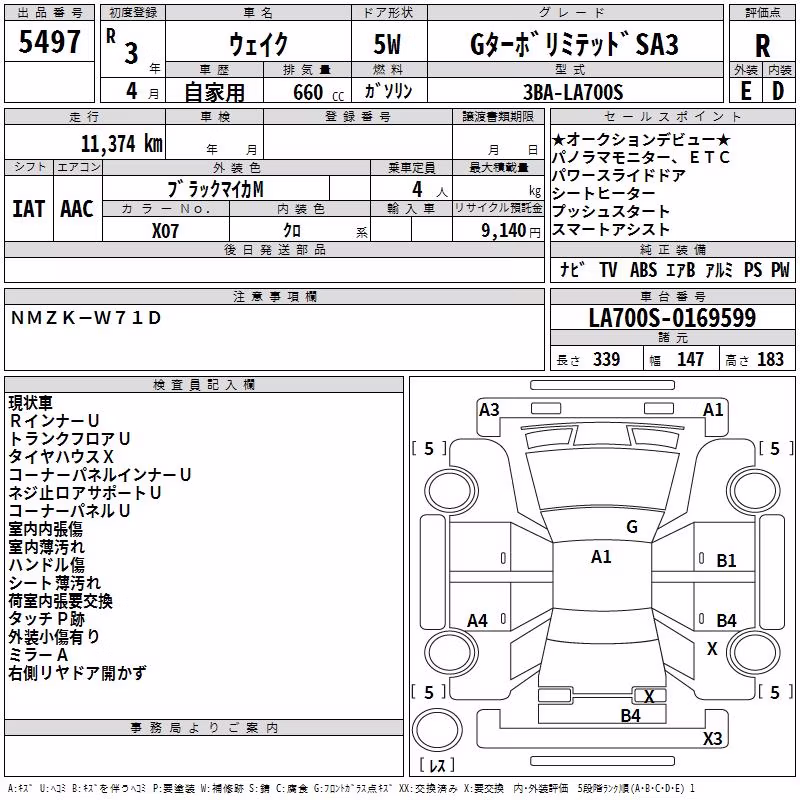The width and height of the screenshot is (800, 800).
Task: Select width value 147
Action: [x=690, y=359]
